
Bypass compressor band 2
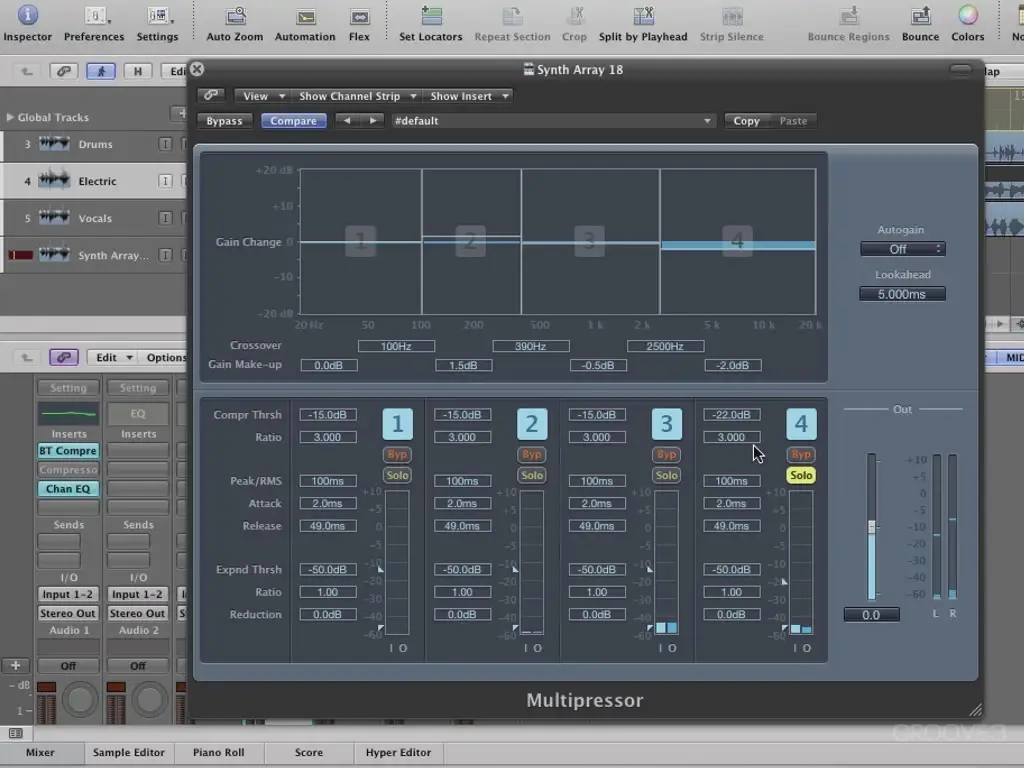pos(532,455)
